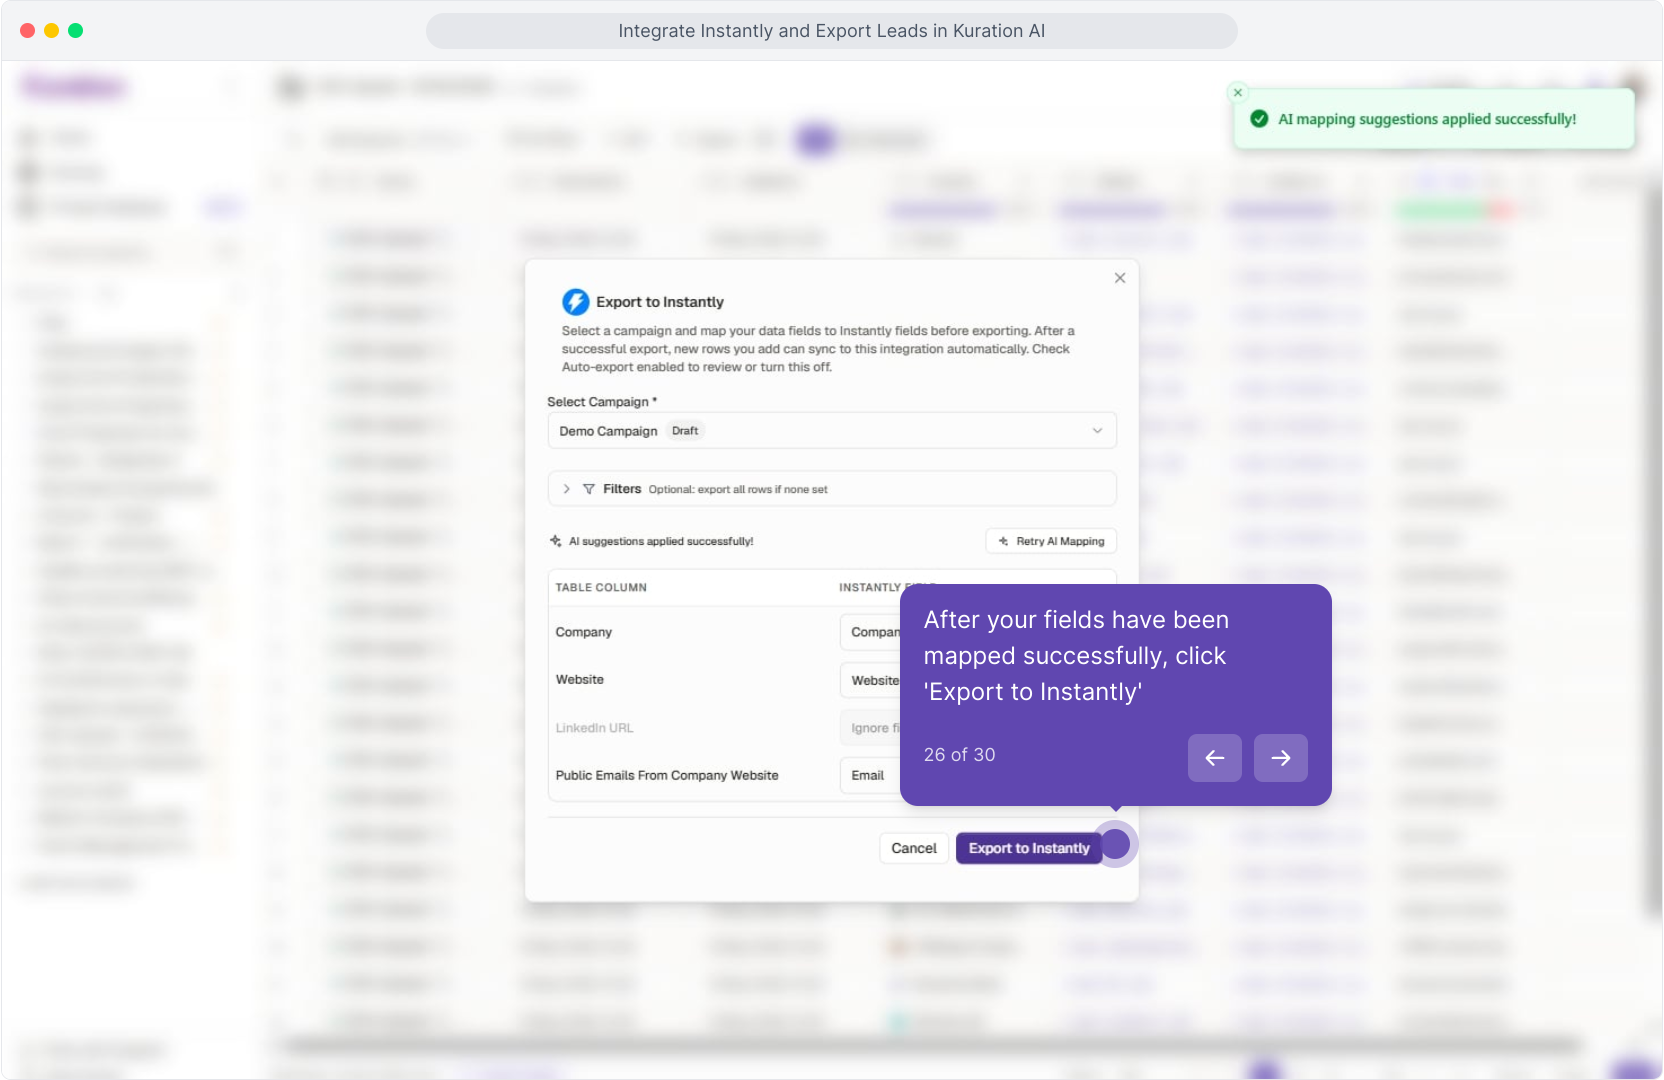Go to the previous tour step arrow
Image resolution: width=1664 pixels, height=1080 pixels.
1215,758
